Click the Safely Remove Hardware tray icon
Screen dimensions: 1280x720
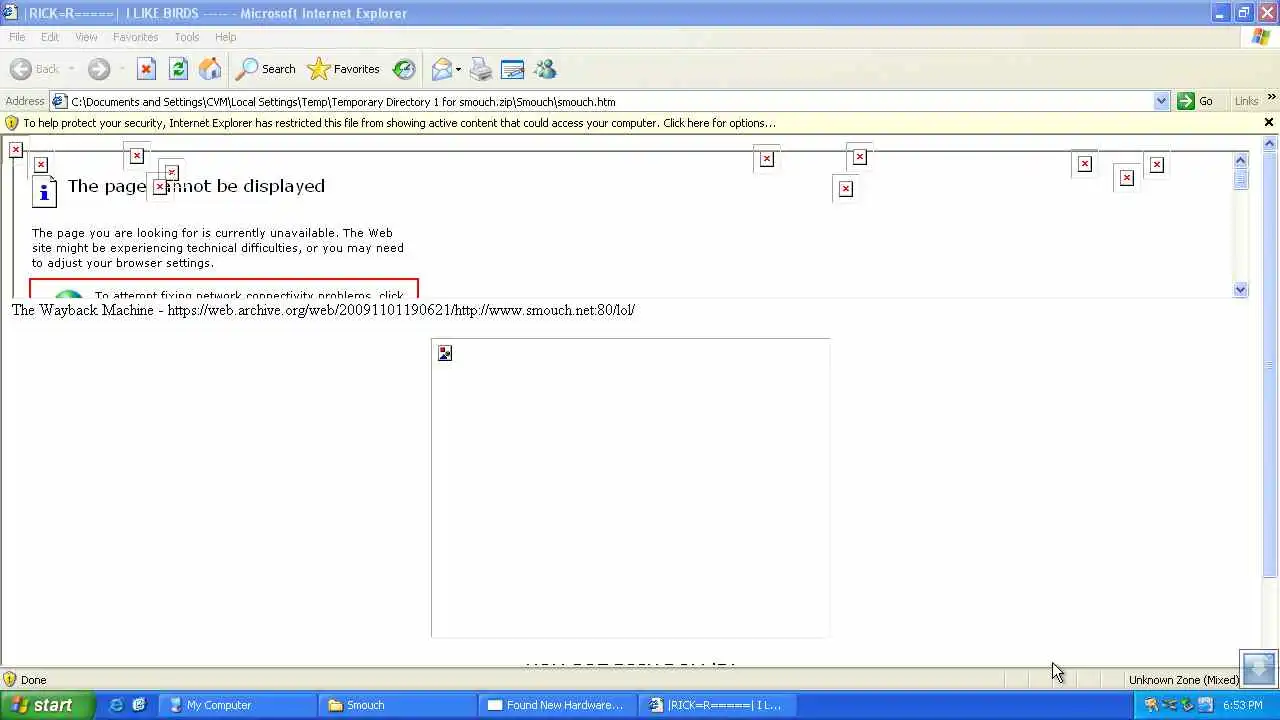1187,705
